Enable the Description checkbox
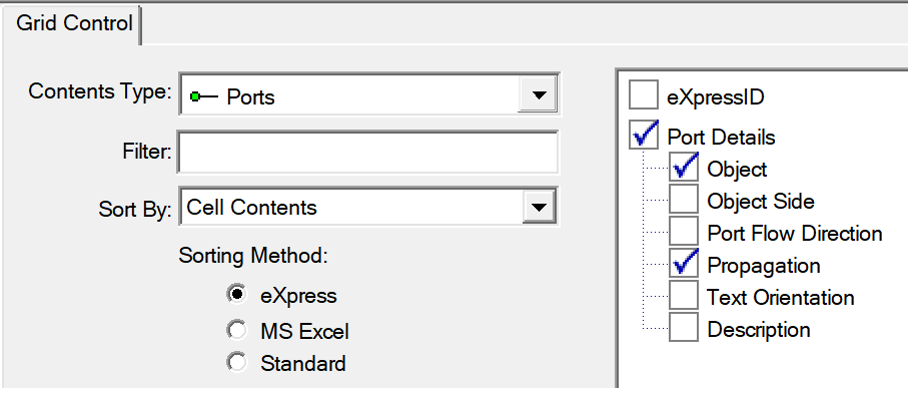908x397 pixels. (684, 328)
